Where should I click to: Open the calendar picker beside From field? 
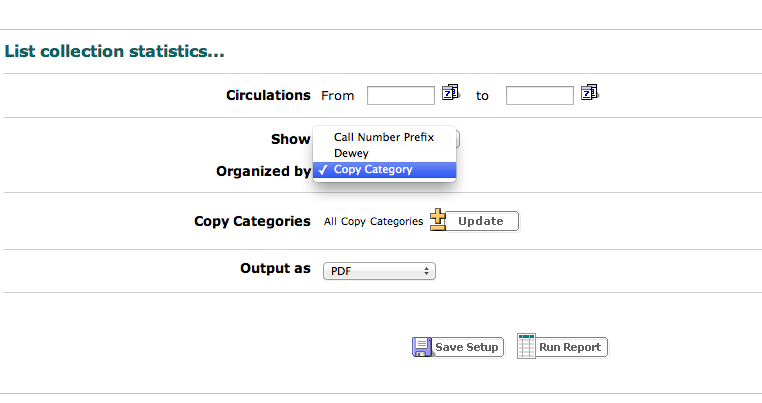[x=450, y=93]
